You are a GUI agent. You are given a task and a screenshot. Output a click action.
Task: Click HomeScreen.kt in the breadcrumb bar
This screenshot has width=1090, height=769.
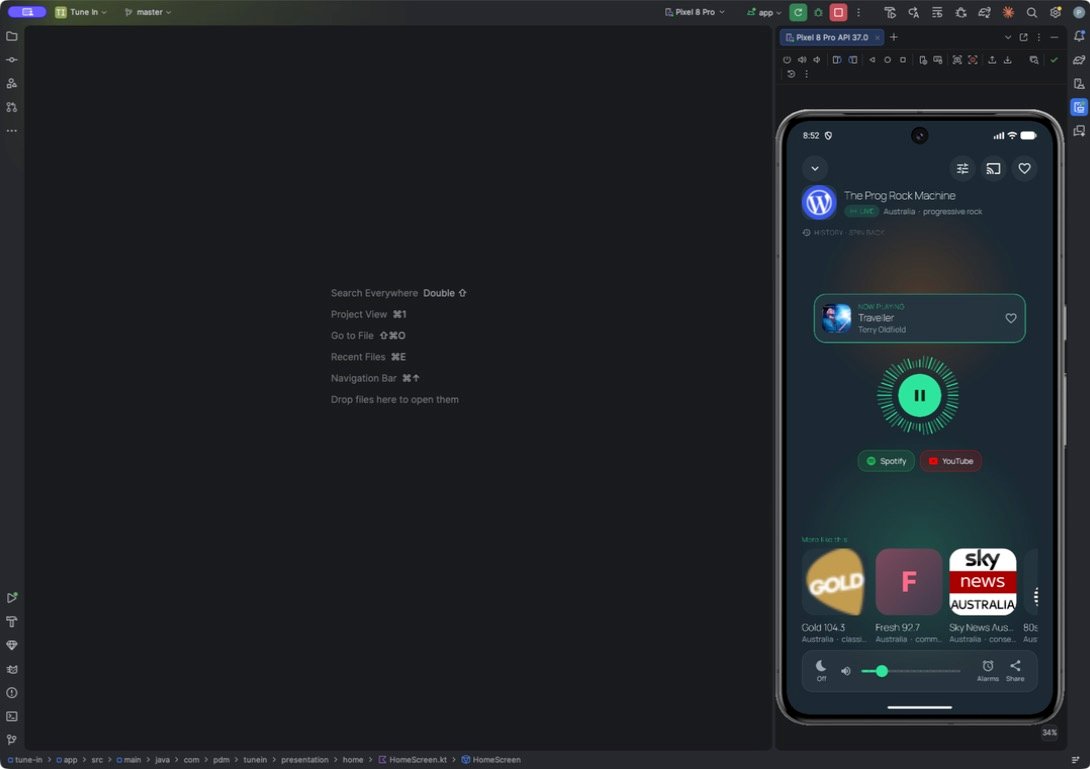412,759
